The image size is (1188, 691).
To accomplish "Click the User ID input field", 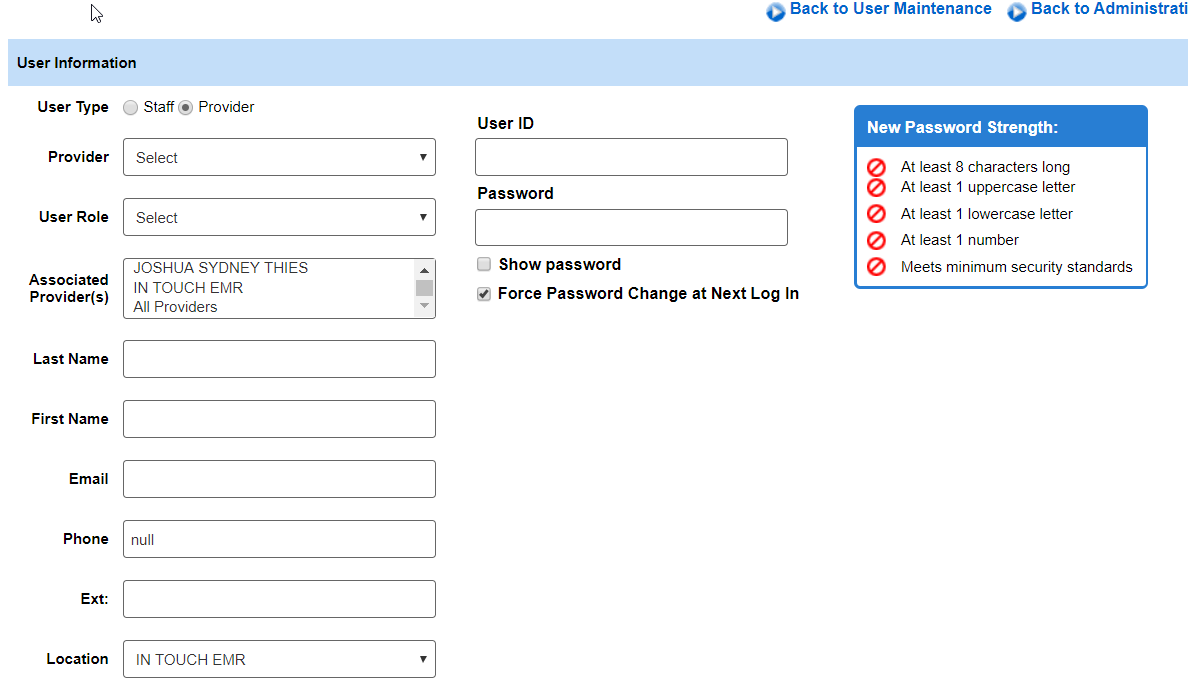I will [x=631, y=157].
